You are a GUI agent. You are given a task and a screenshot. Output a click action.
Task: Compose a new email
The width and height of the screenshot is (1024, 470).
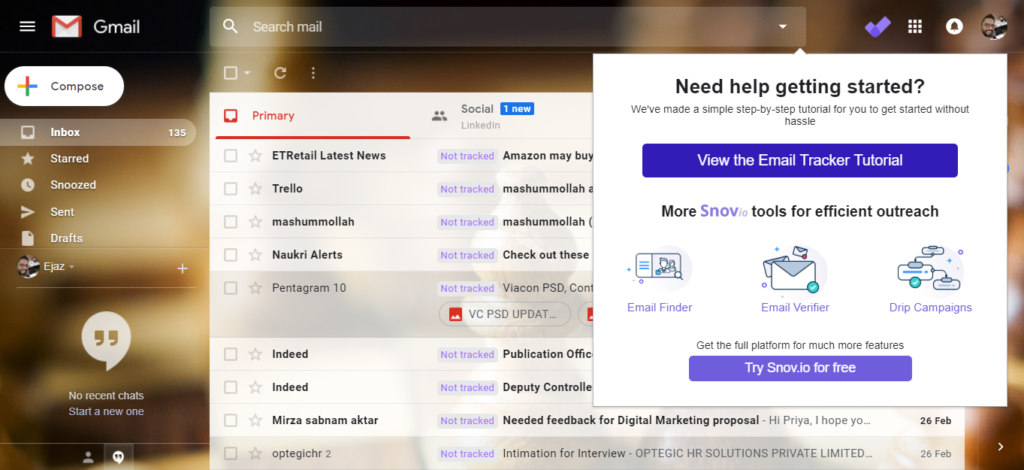(64, 86)
